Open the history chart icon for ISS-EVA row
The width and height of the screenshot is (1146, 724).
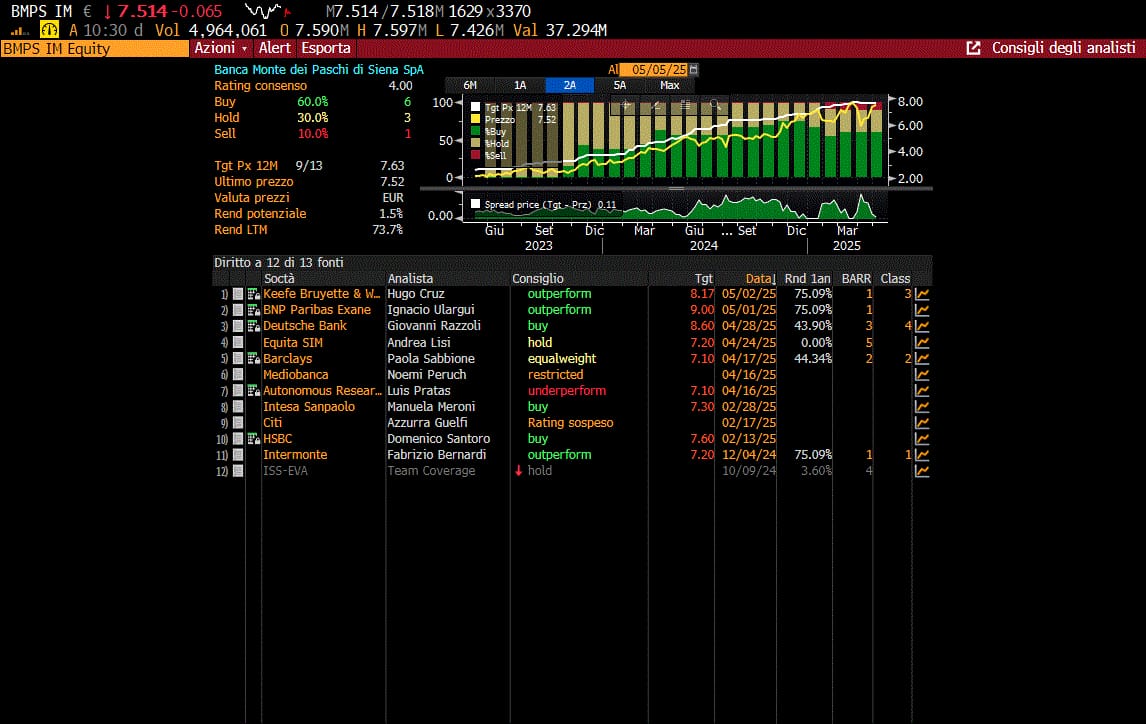922,470
